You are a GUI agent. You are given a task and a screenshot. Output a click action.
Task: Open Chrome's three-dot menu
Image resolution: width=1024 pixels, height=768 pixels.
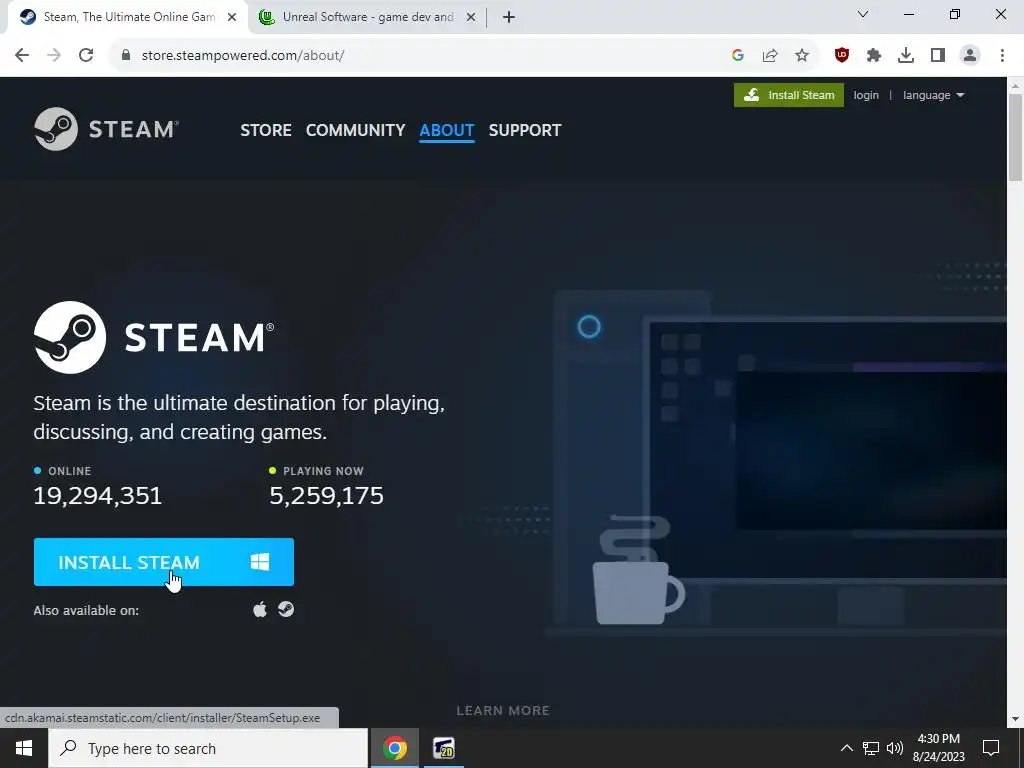[1002, 56]
